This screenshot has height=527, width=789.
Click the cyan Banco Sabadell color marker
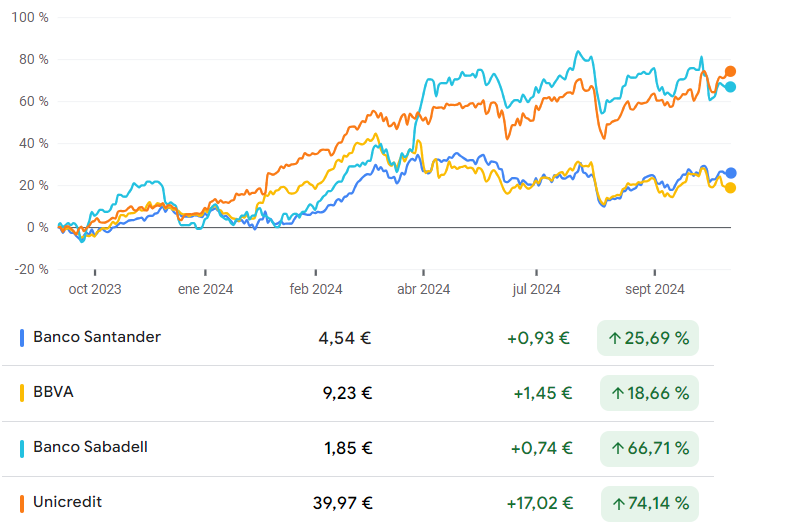point(22,448)
